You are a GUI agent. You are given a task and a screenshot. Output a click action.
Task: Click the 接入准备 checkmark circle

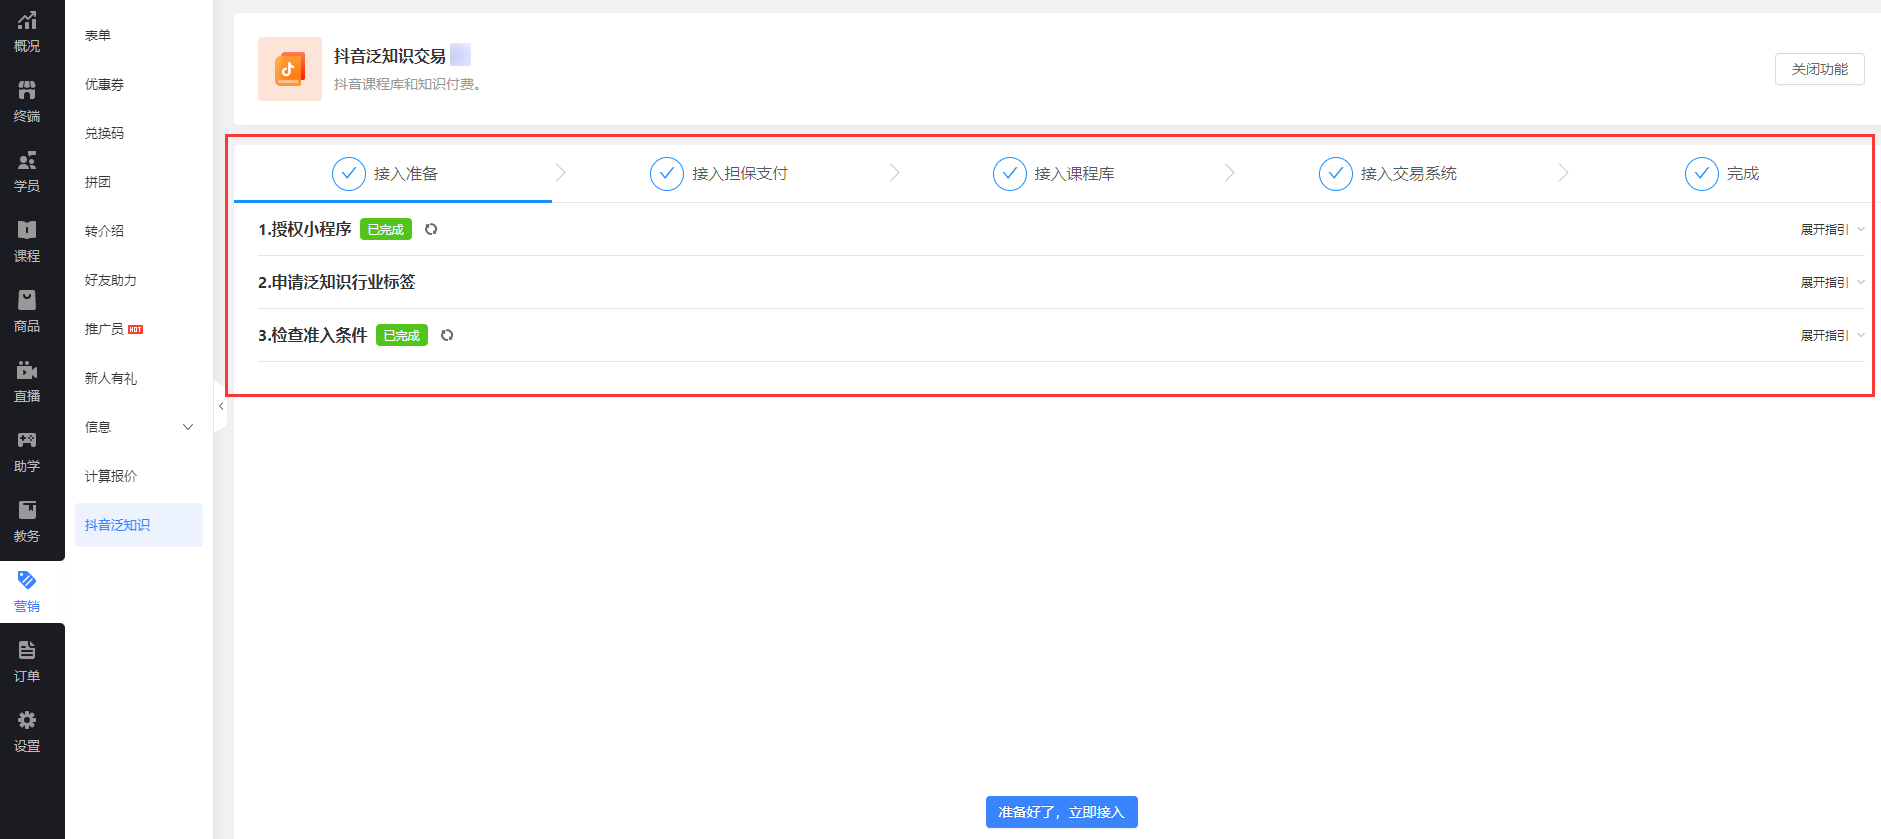(349, 173)
